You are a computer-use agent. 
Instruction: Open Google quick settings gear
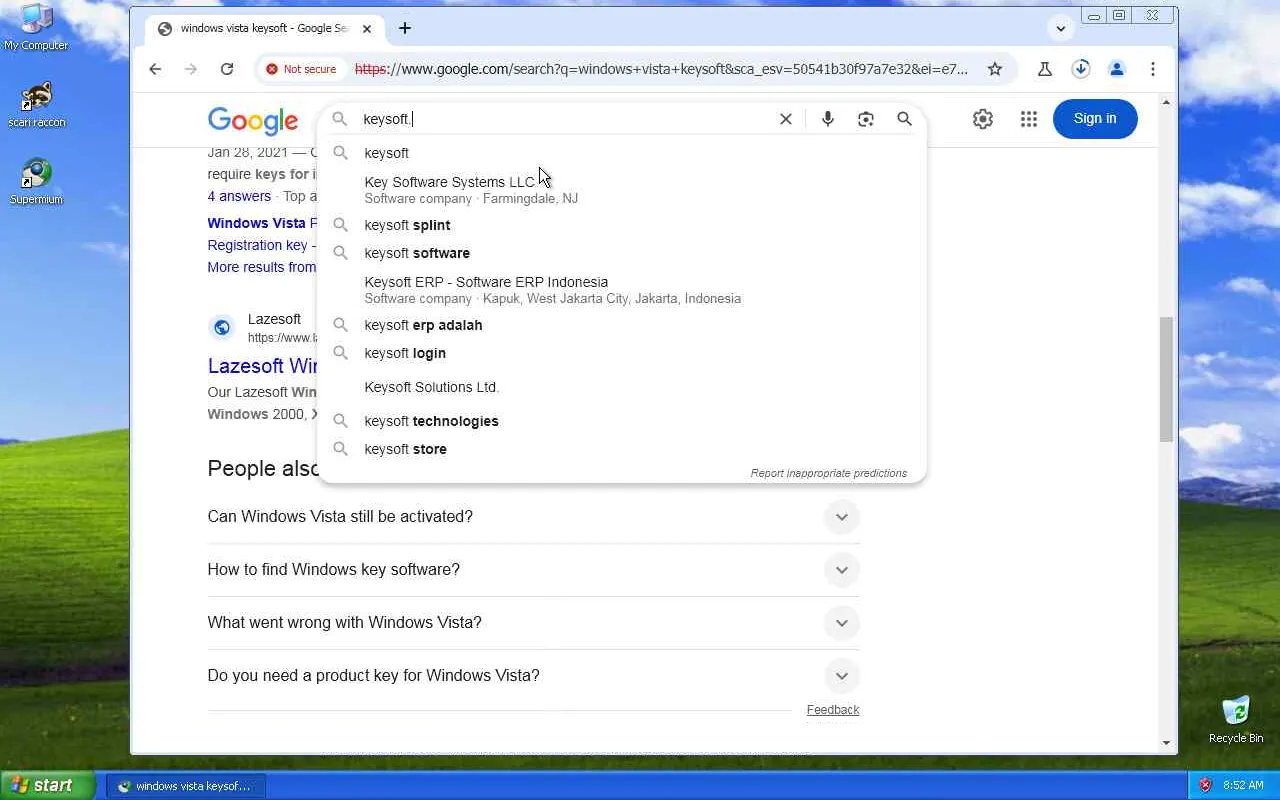(x=983, y=119)
